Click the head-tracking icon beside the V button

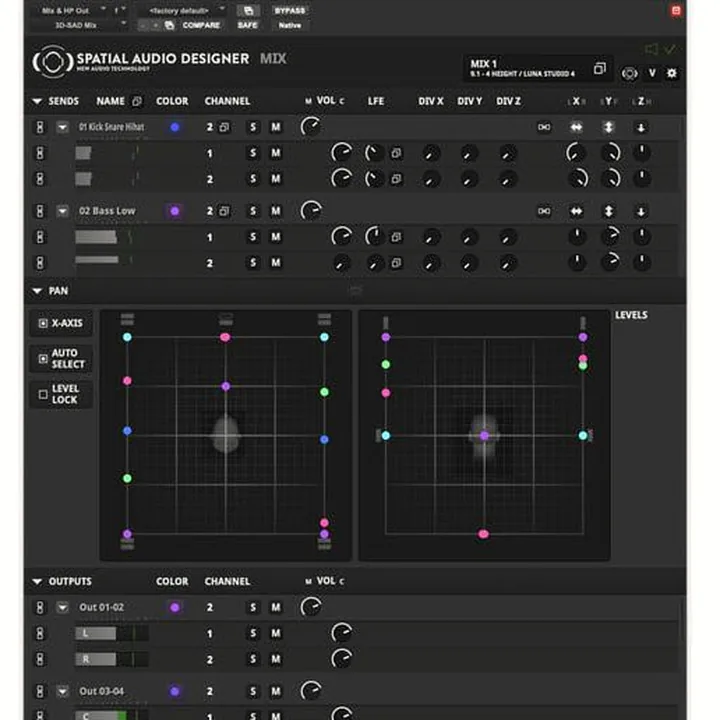tap(630, 73)
